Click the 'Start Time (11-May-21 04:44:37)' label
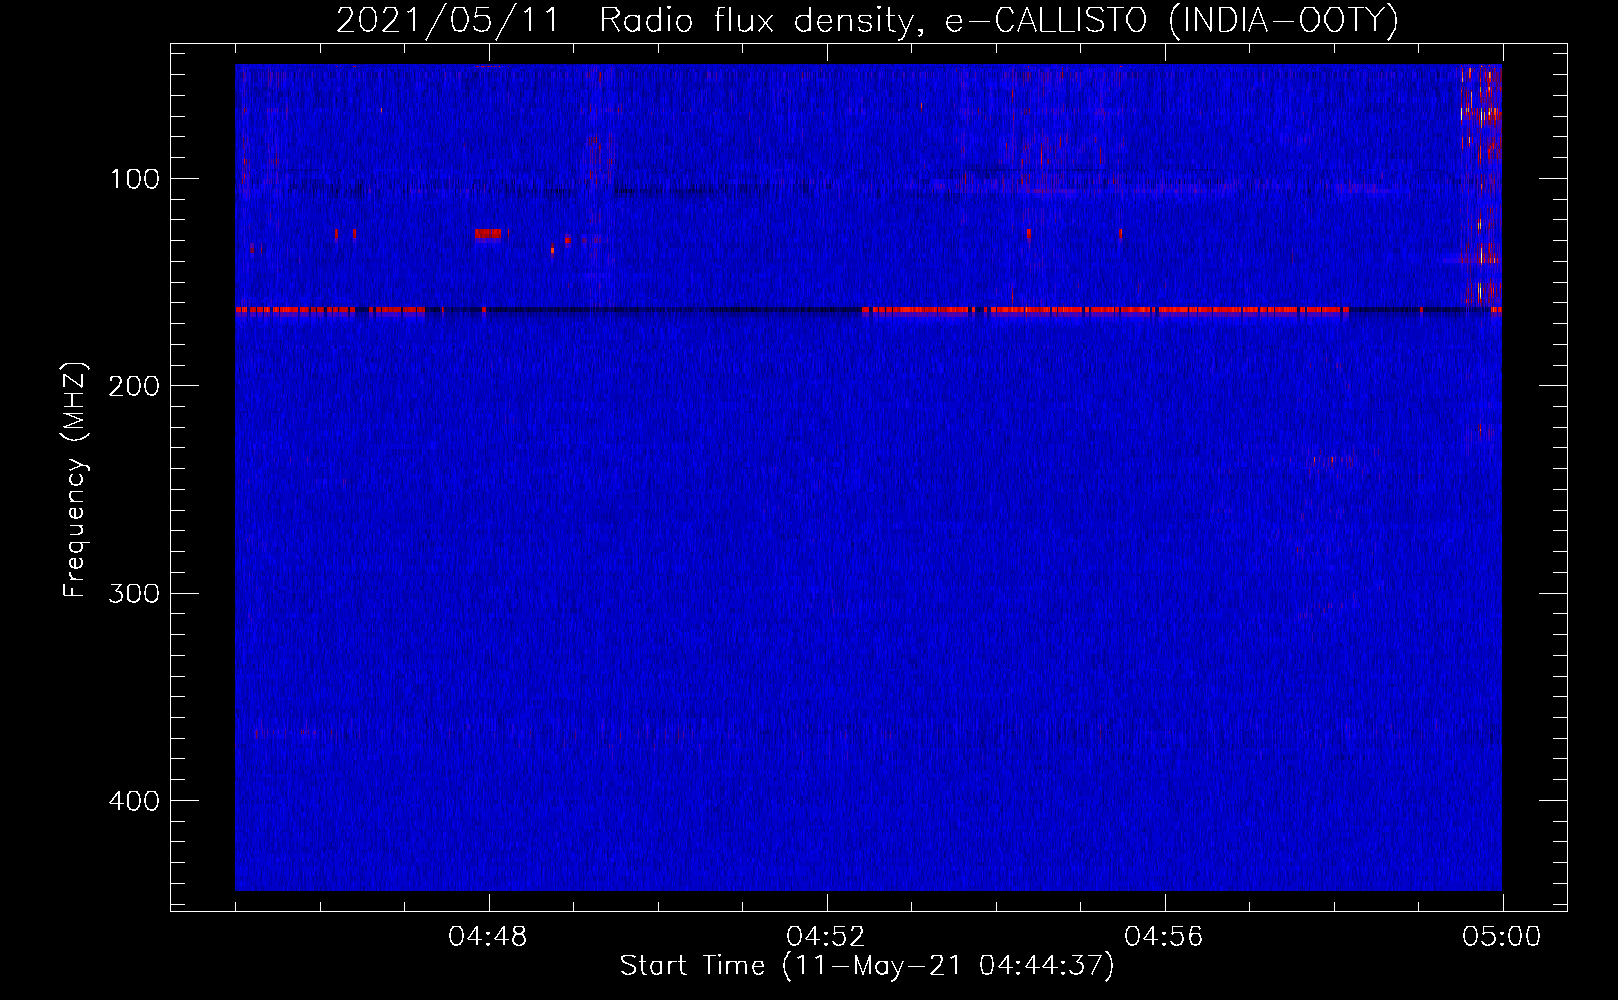The height and width of the screenshot is (1000, 1618). [867, 965]
